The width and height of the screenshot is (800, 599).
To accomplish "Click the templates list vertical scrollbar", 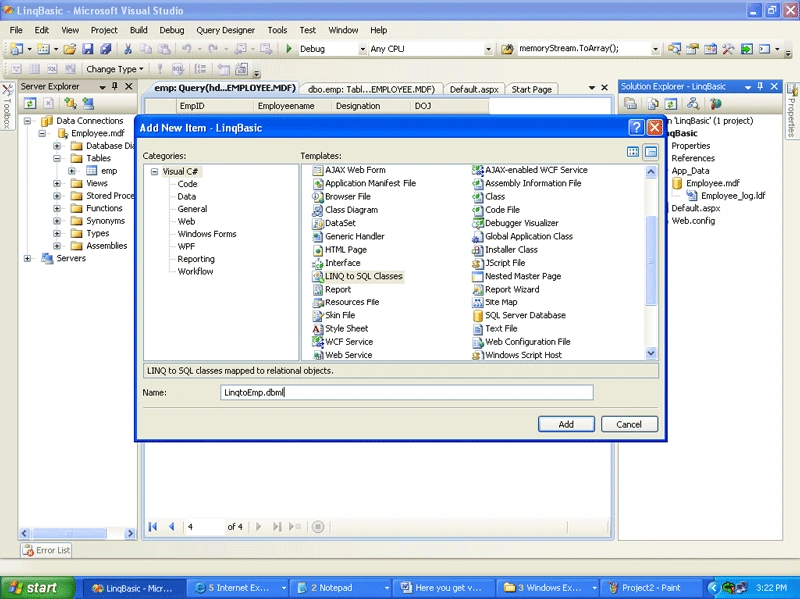I will point(651,262).
